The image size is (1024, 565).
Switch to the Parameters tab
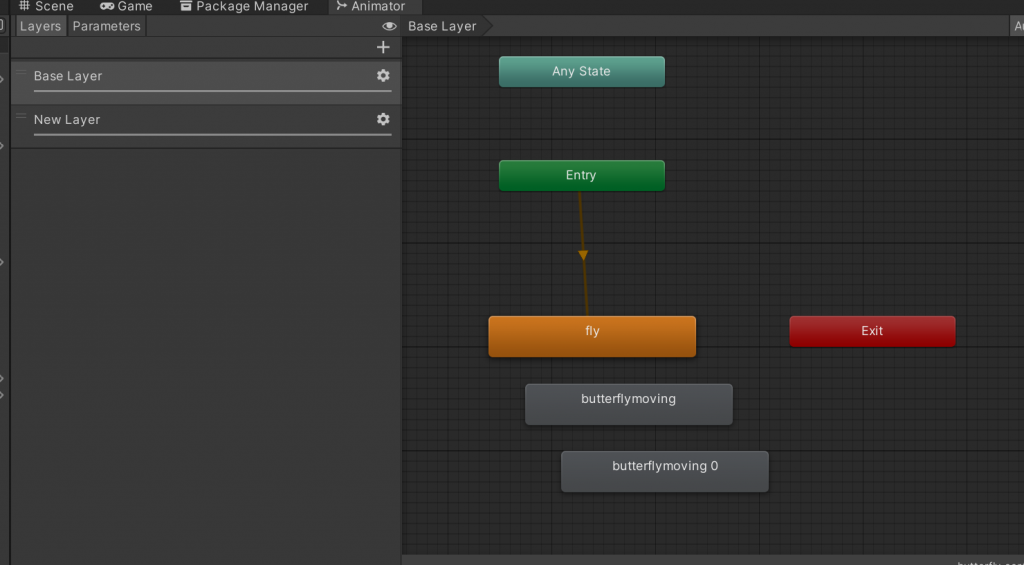(x=106, y=26)
